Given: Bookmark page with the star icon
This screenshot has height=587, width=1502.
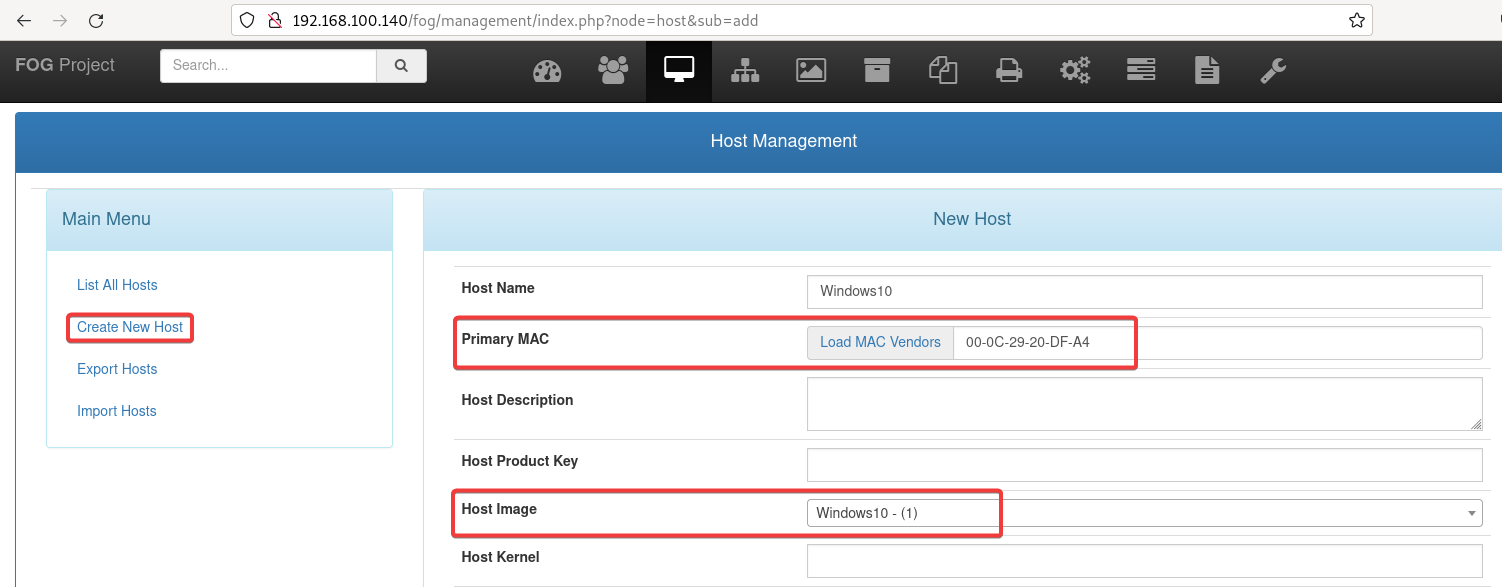Looking at the screenshot, I should 1356,20.
